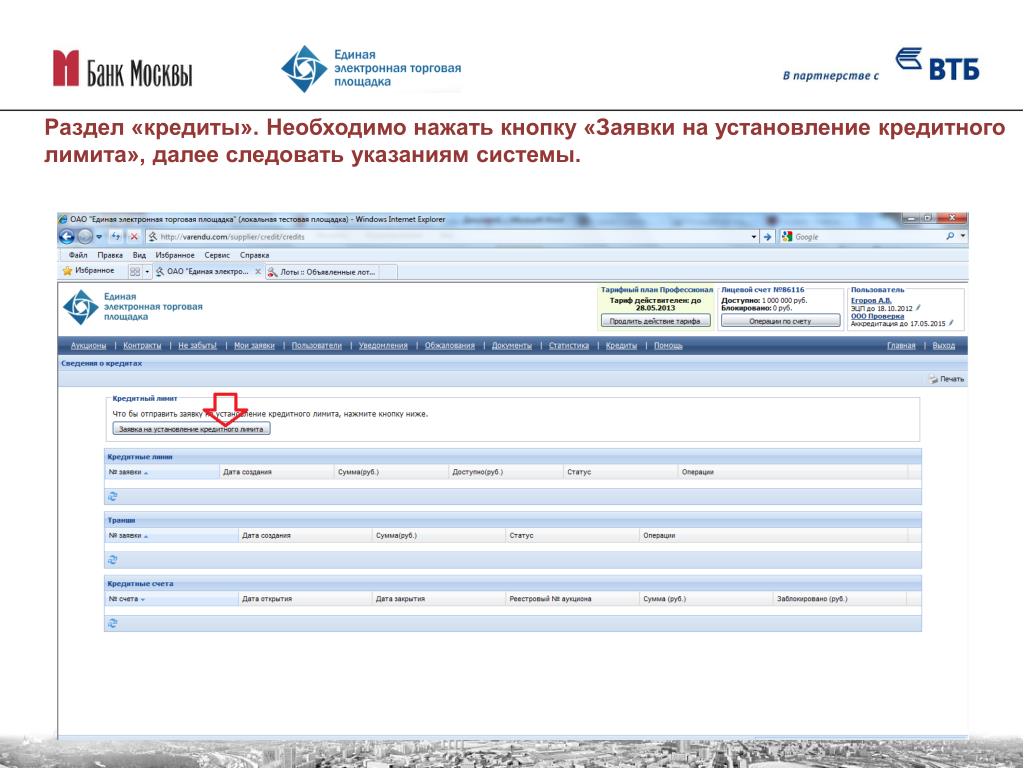Click the Продлить действие тарифа button
Viewport: 1024px width, 768px height.
(x=655, y=321)
